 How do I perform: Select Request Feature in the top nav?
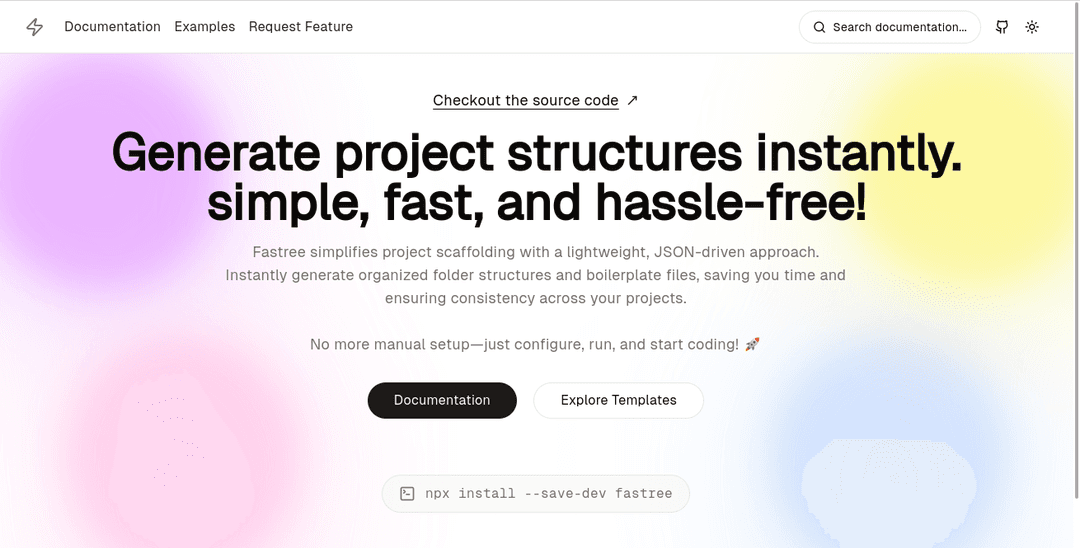coord(301,27)
